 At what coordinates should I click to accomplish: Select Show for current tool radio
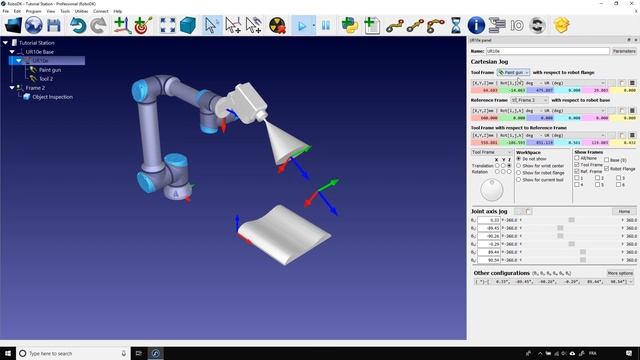pyautogui.click(x=519, y=180)
